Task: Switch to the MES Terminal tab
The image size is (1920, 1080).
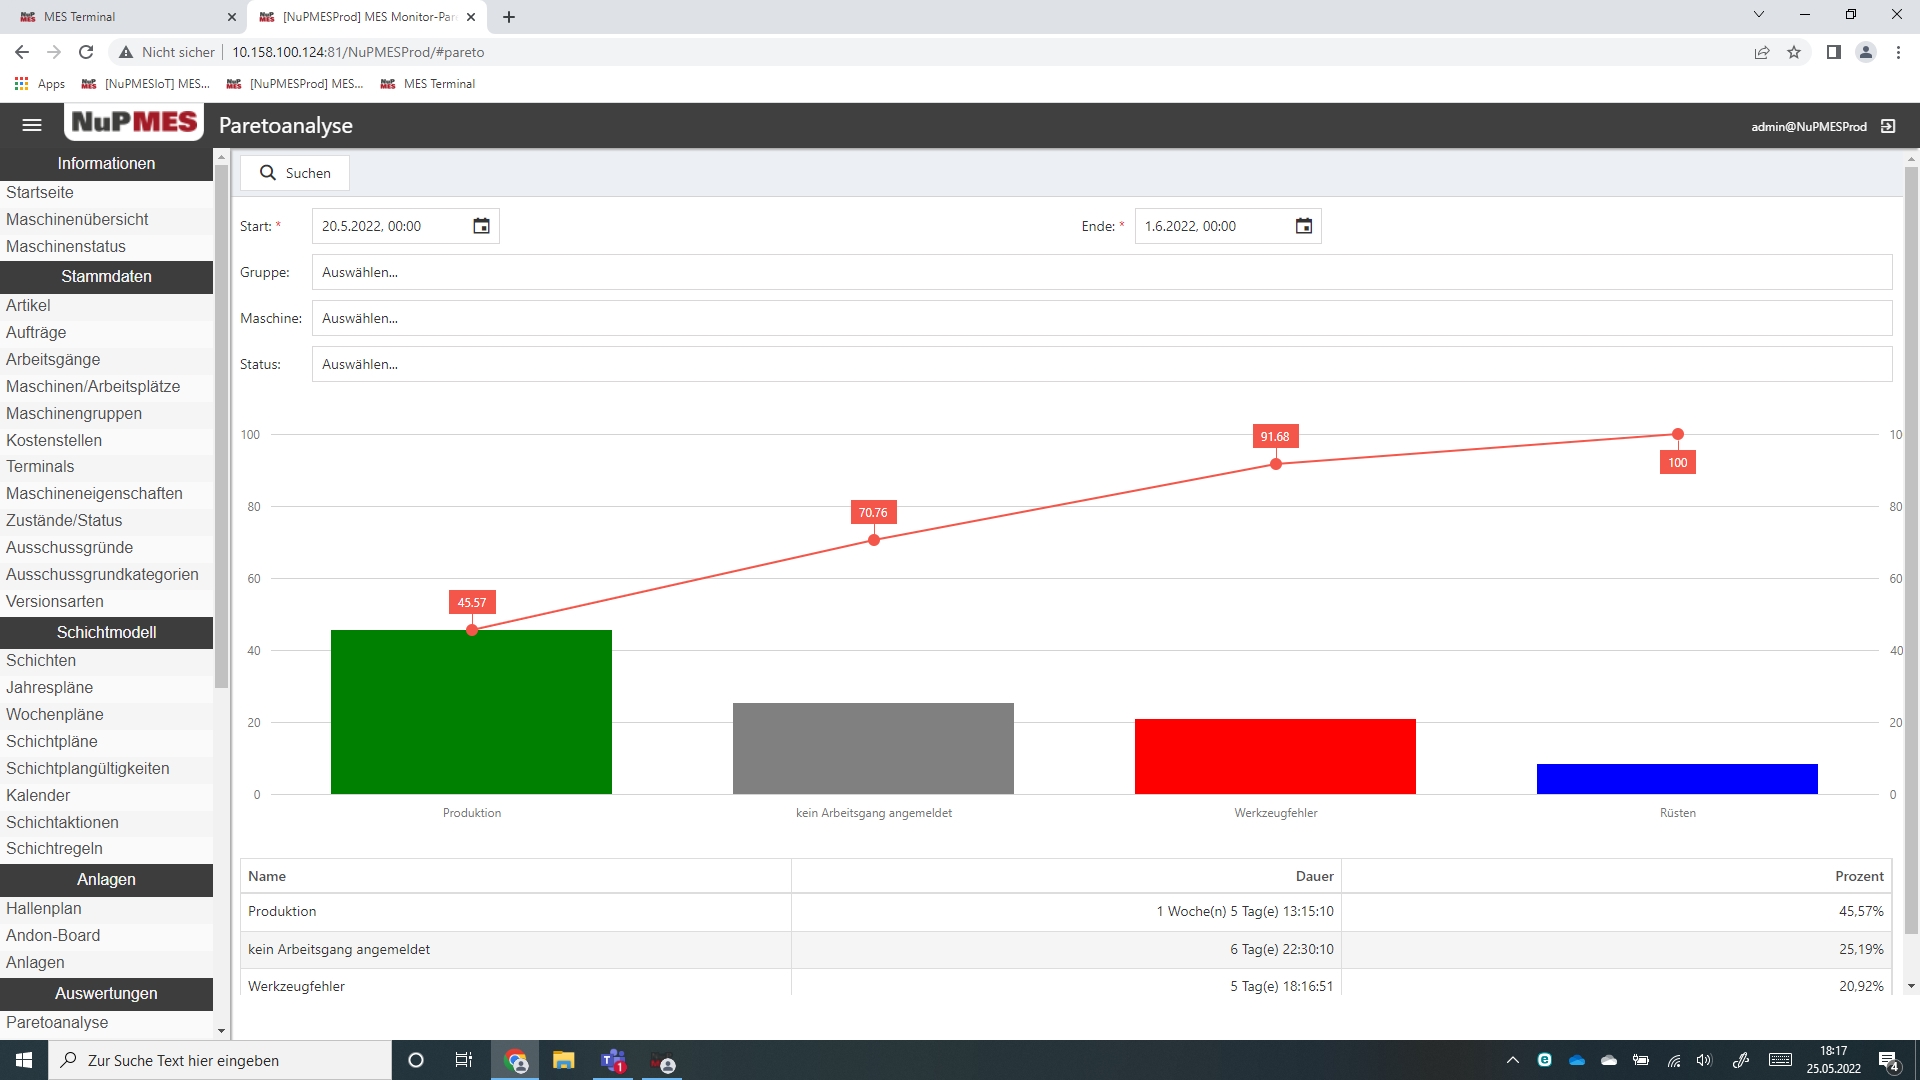Action: (x=120, y=17)
